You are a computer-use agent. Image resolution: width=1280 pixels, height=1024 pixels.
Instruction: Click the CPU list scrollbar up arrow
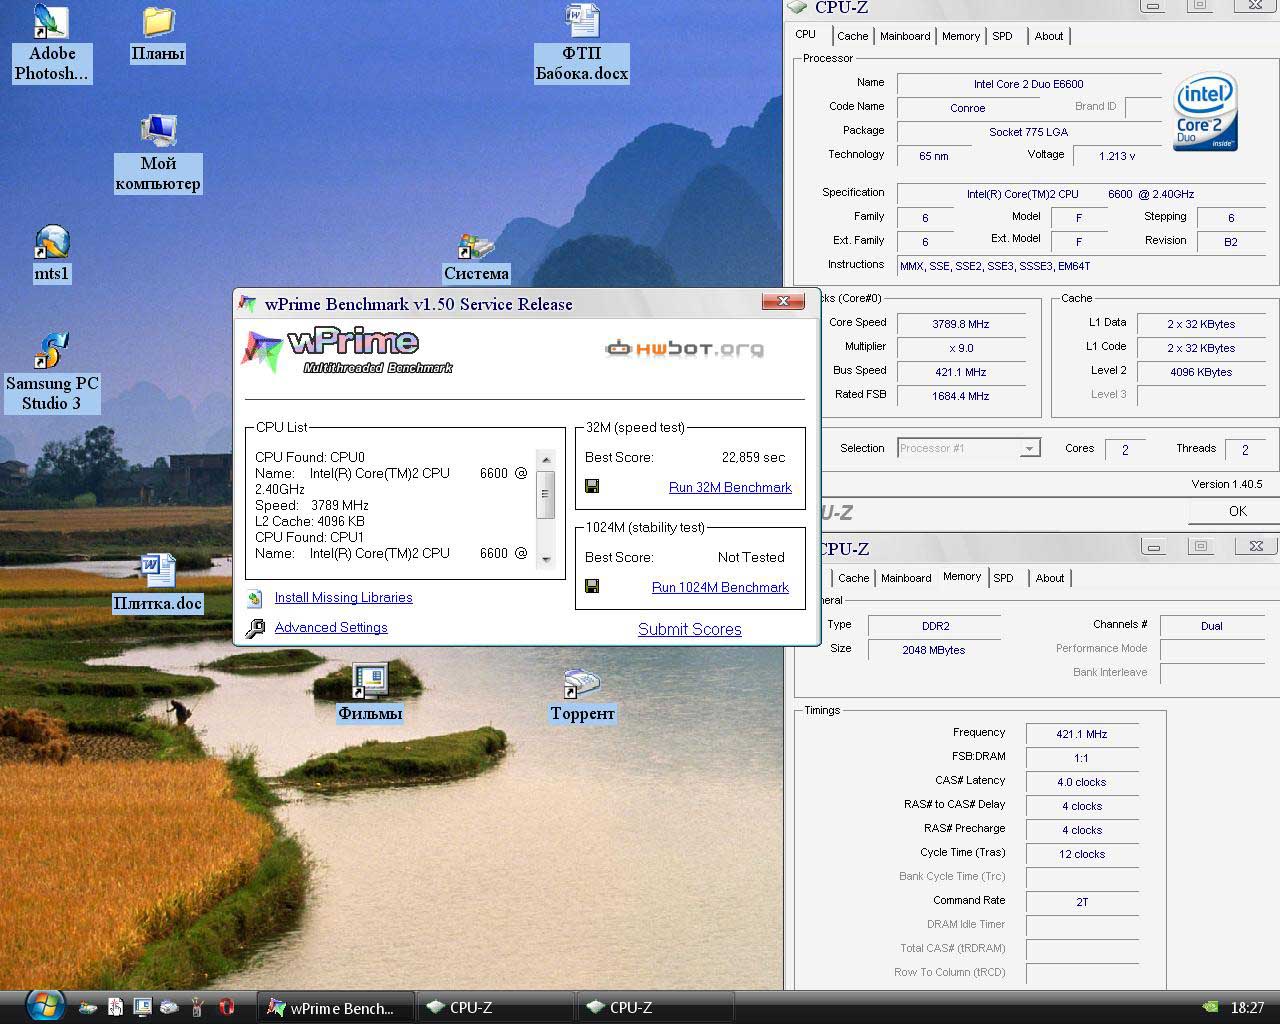545,459
